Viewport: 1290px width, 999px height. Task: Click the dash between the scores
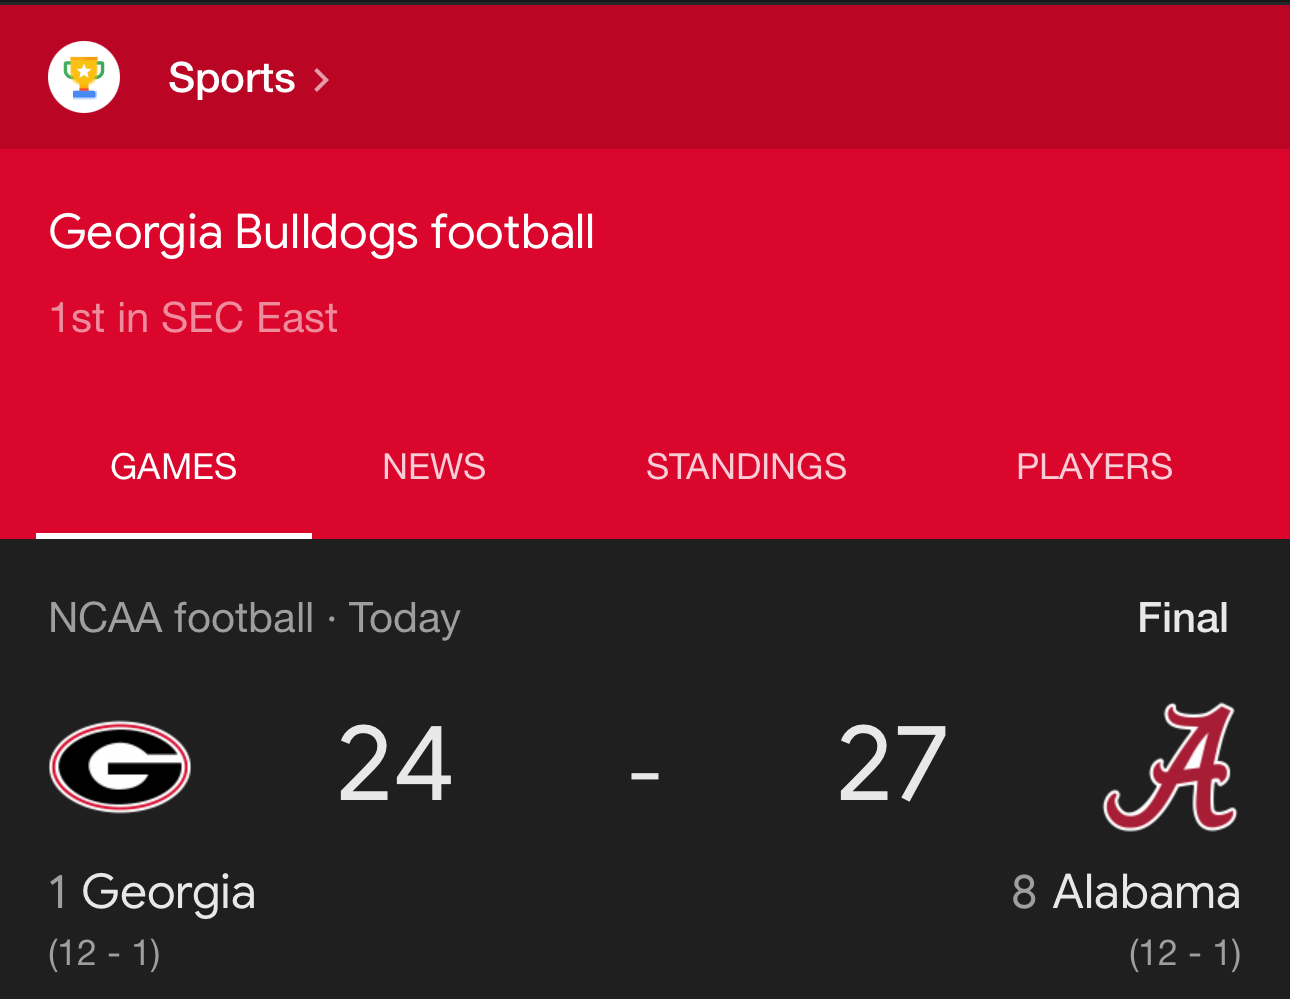pyautogui.click(x=645, y=774)
